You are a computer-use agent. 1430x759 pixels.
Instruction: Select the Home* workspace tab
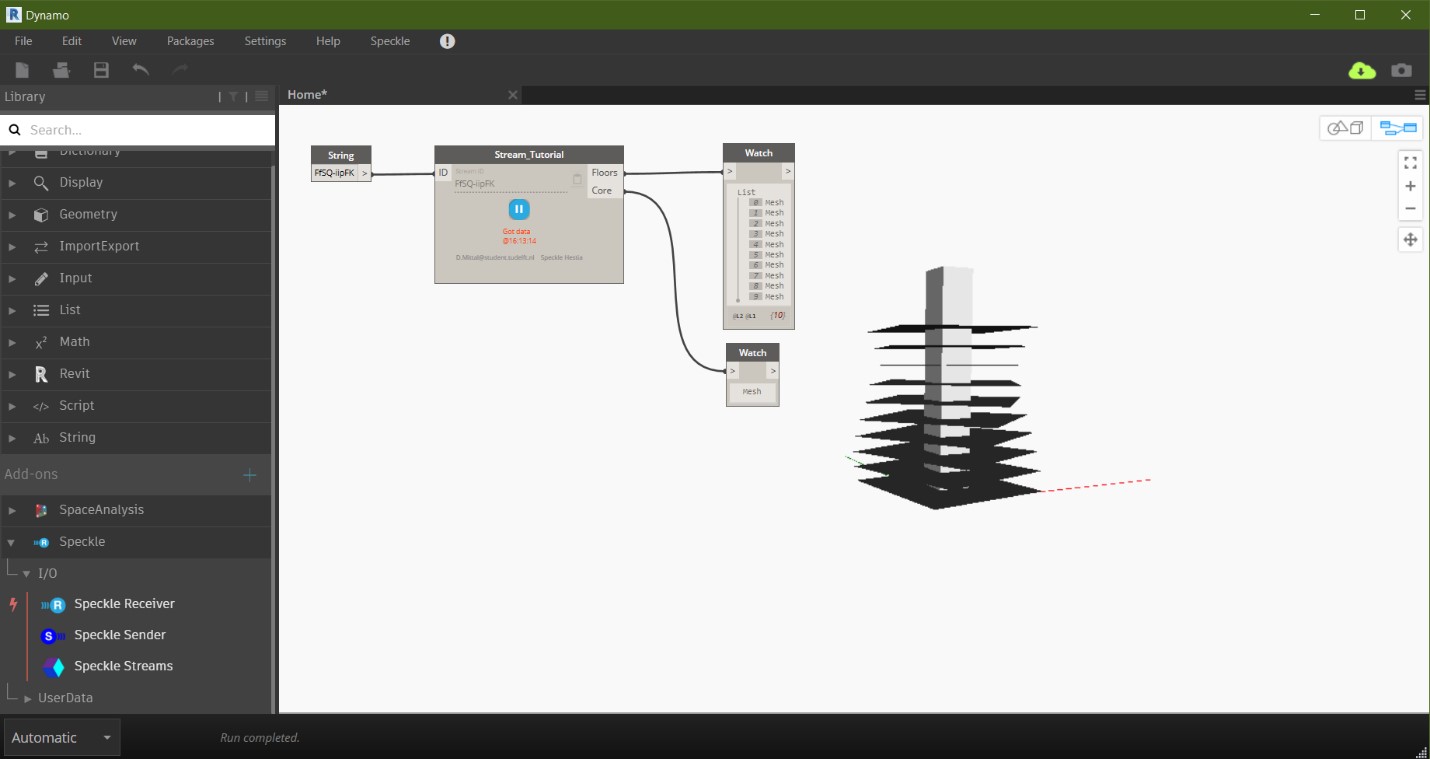[306, 94]
